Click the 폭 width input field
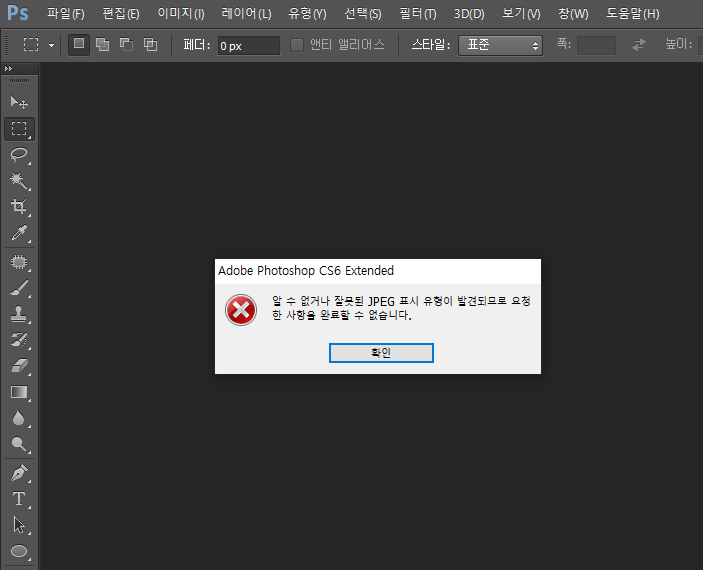The image size is (703, 570). pos(596,45)
